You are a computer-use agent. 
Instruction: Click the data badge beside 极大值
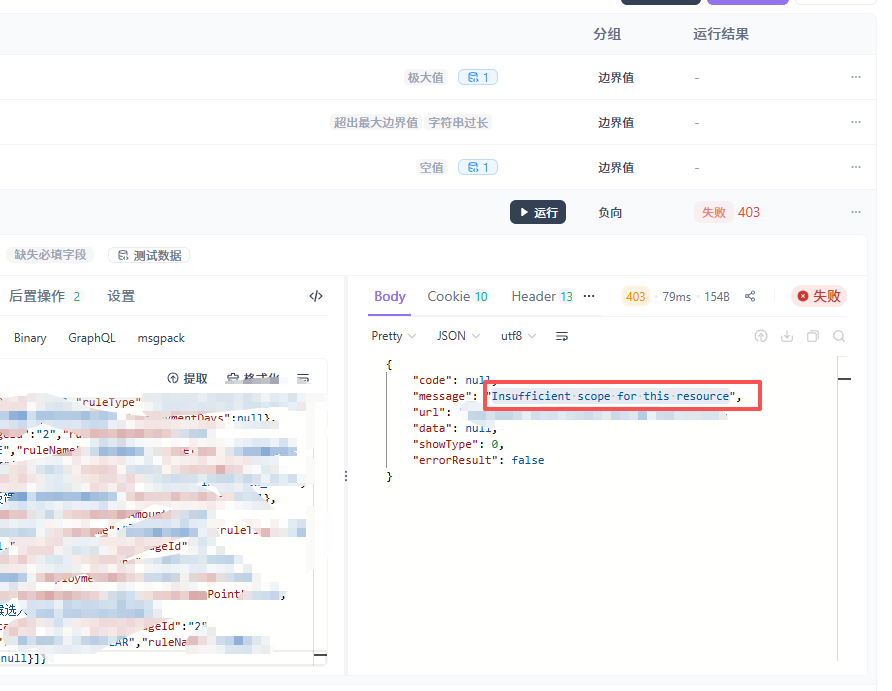[478, 77]
